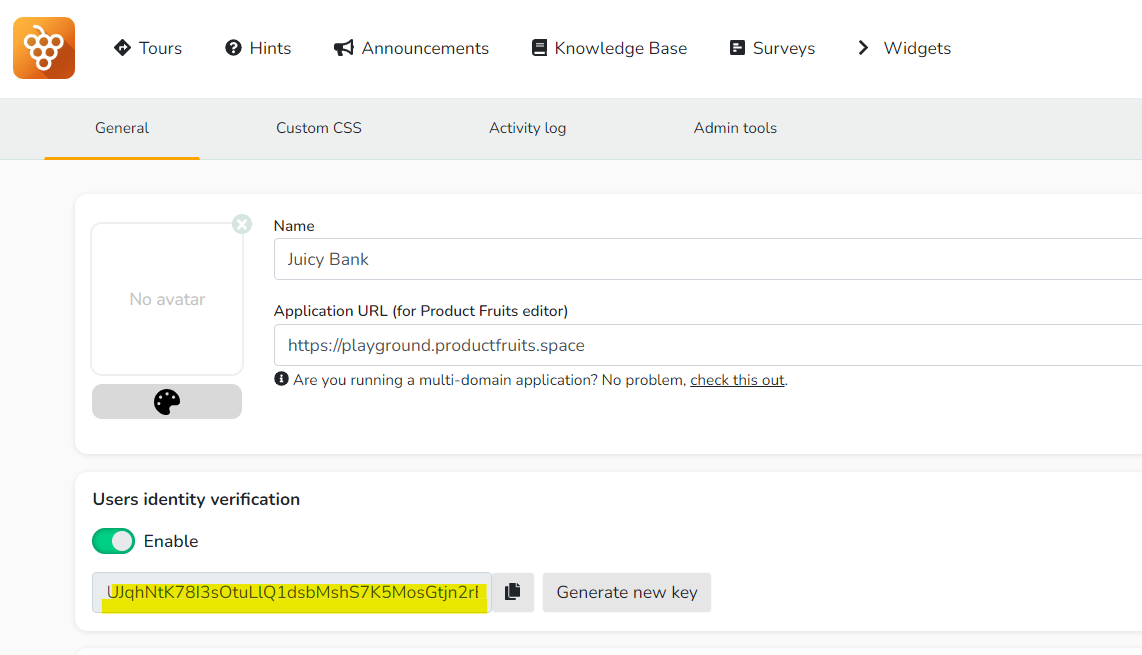Remove avatar with the X icon

[x=242, y=224]
